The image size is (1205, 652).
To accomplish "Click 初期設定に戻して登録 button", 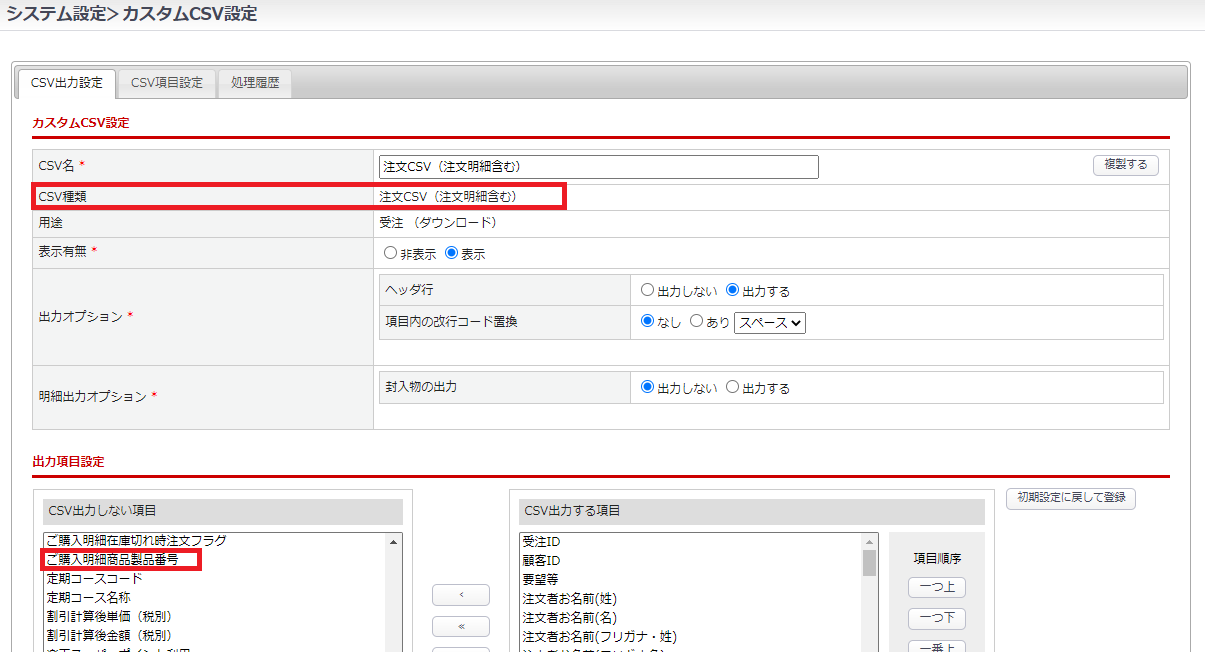I will 1070,498.
